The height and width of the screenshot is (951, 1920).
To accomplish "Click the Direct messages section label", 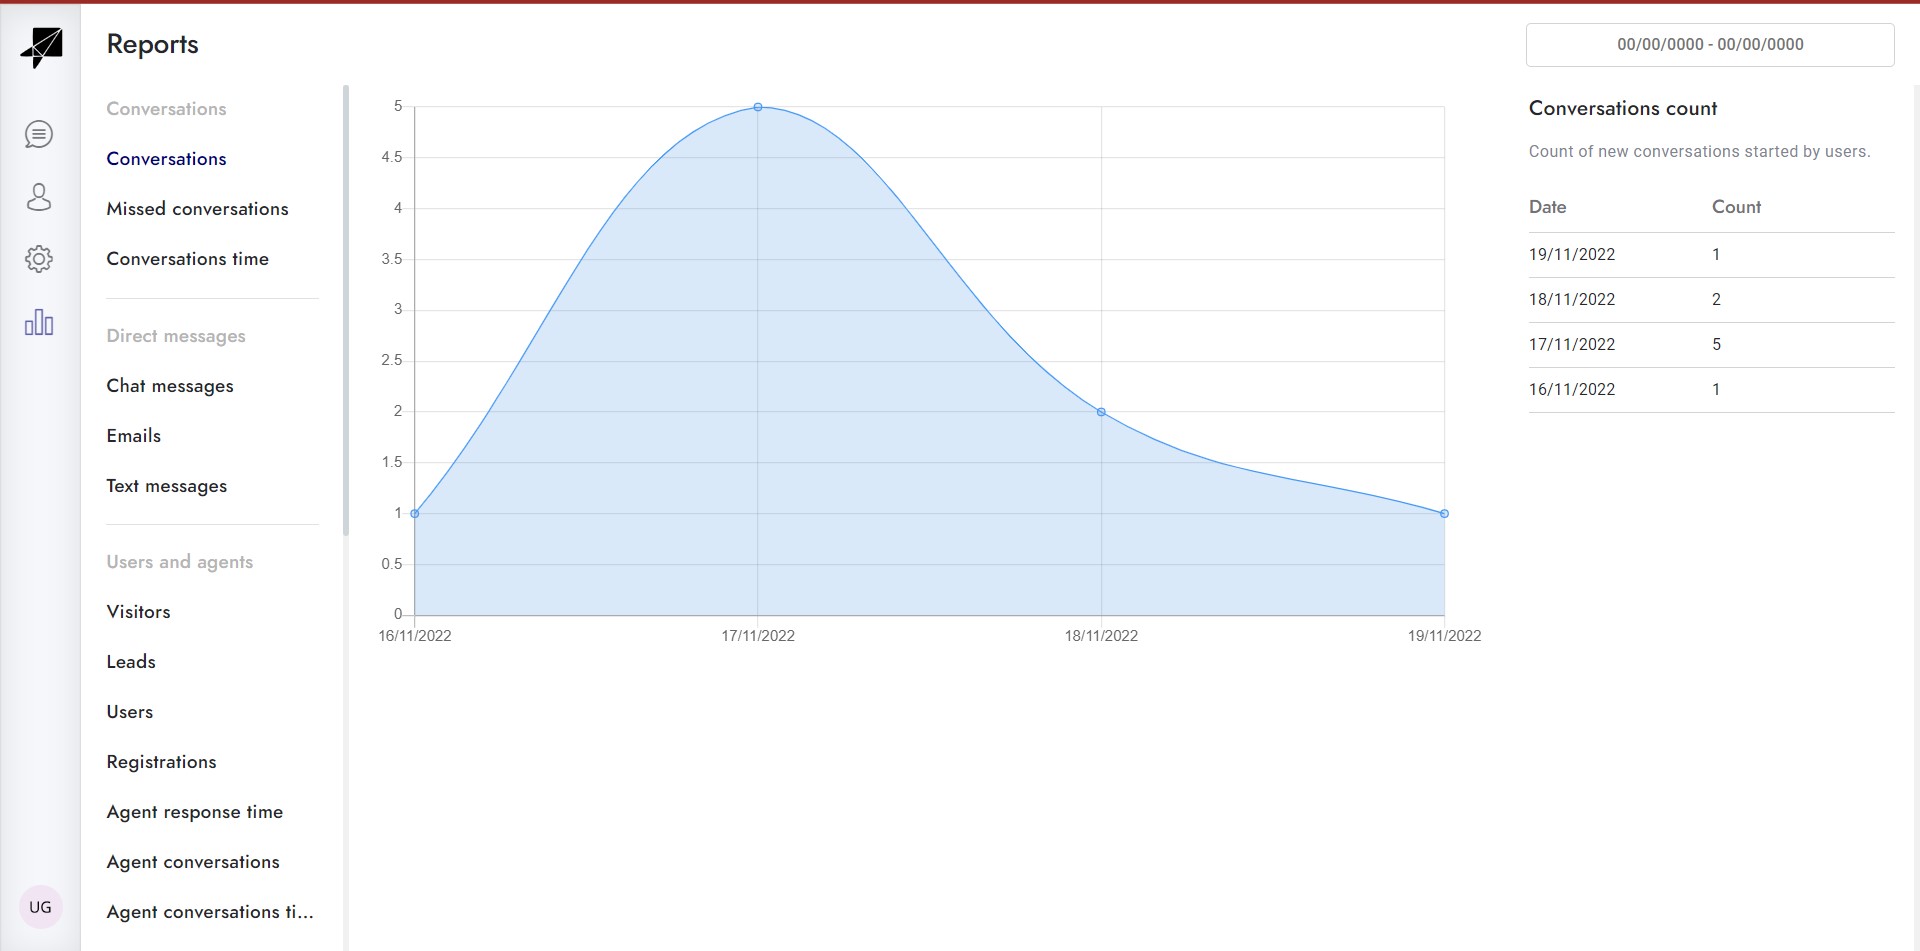I will point(176,336).
